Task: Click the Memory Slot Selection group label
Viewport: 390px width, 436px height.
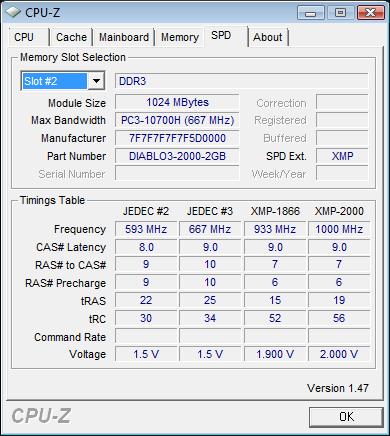Action: (73, 57)
